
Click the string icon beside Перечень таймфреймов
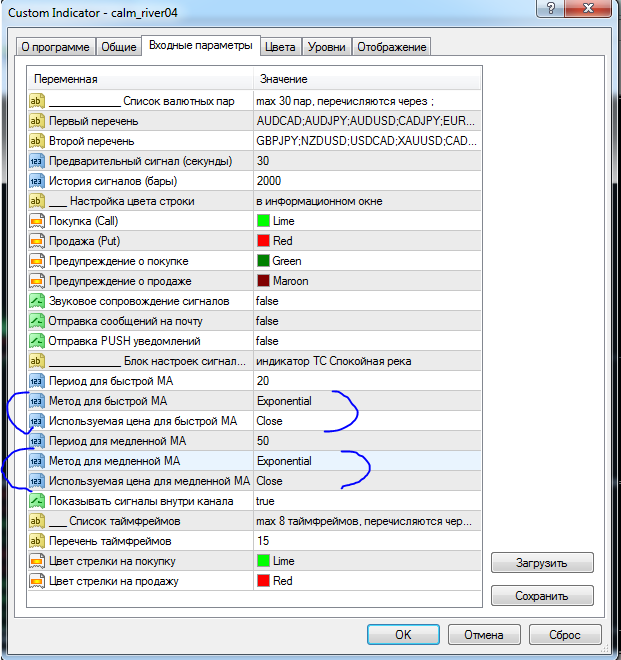(37, 541)
